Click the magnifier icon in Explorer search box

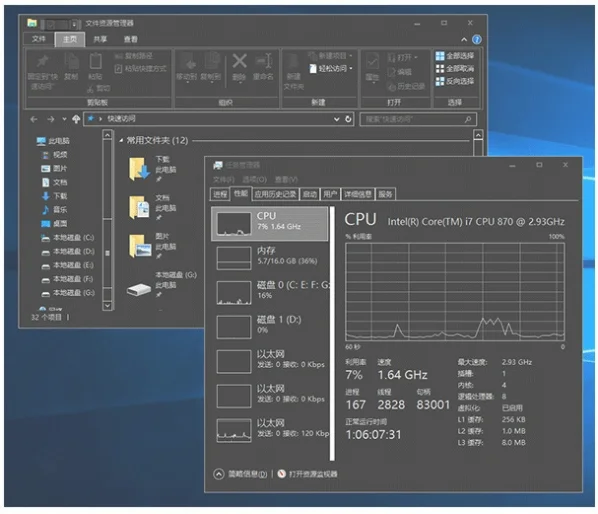468,119
